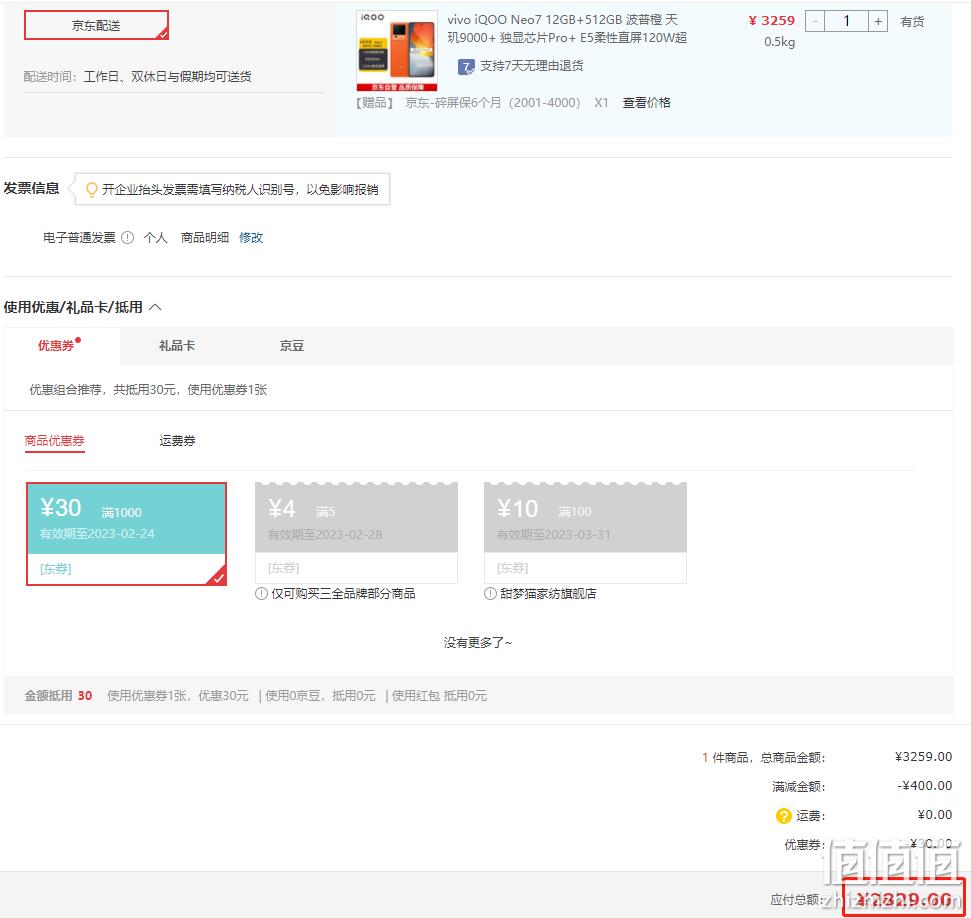Click the quantity input field
The width and height of the screenshot is (971, 918).
point(847,21)
